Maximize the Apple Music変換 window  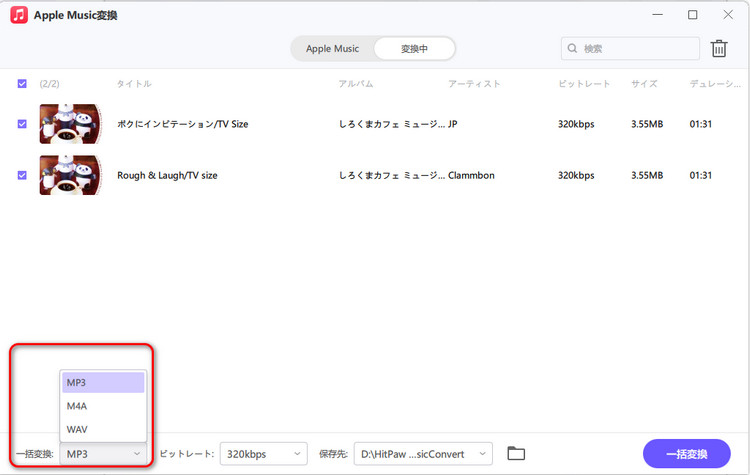[693, 15]
